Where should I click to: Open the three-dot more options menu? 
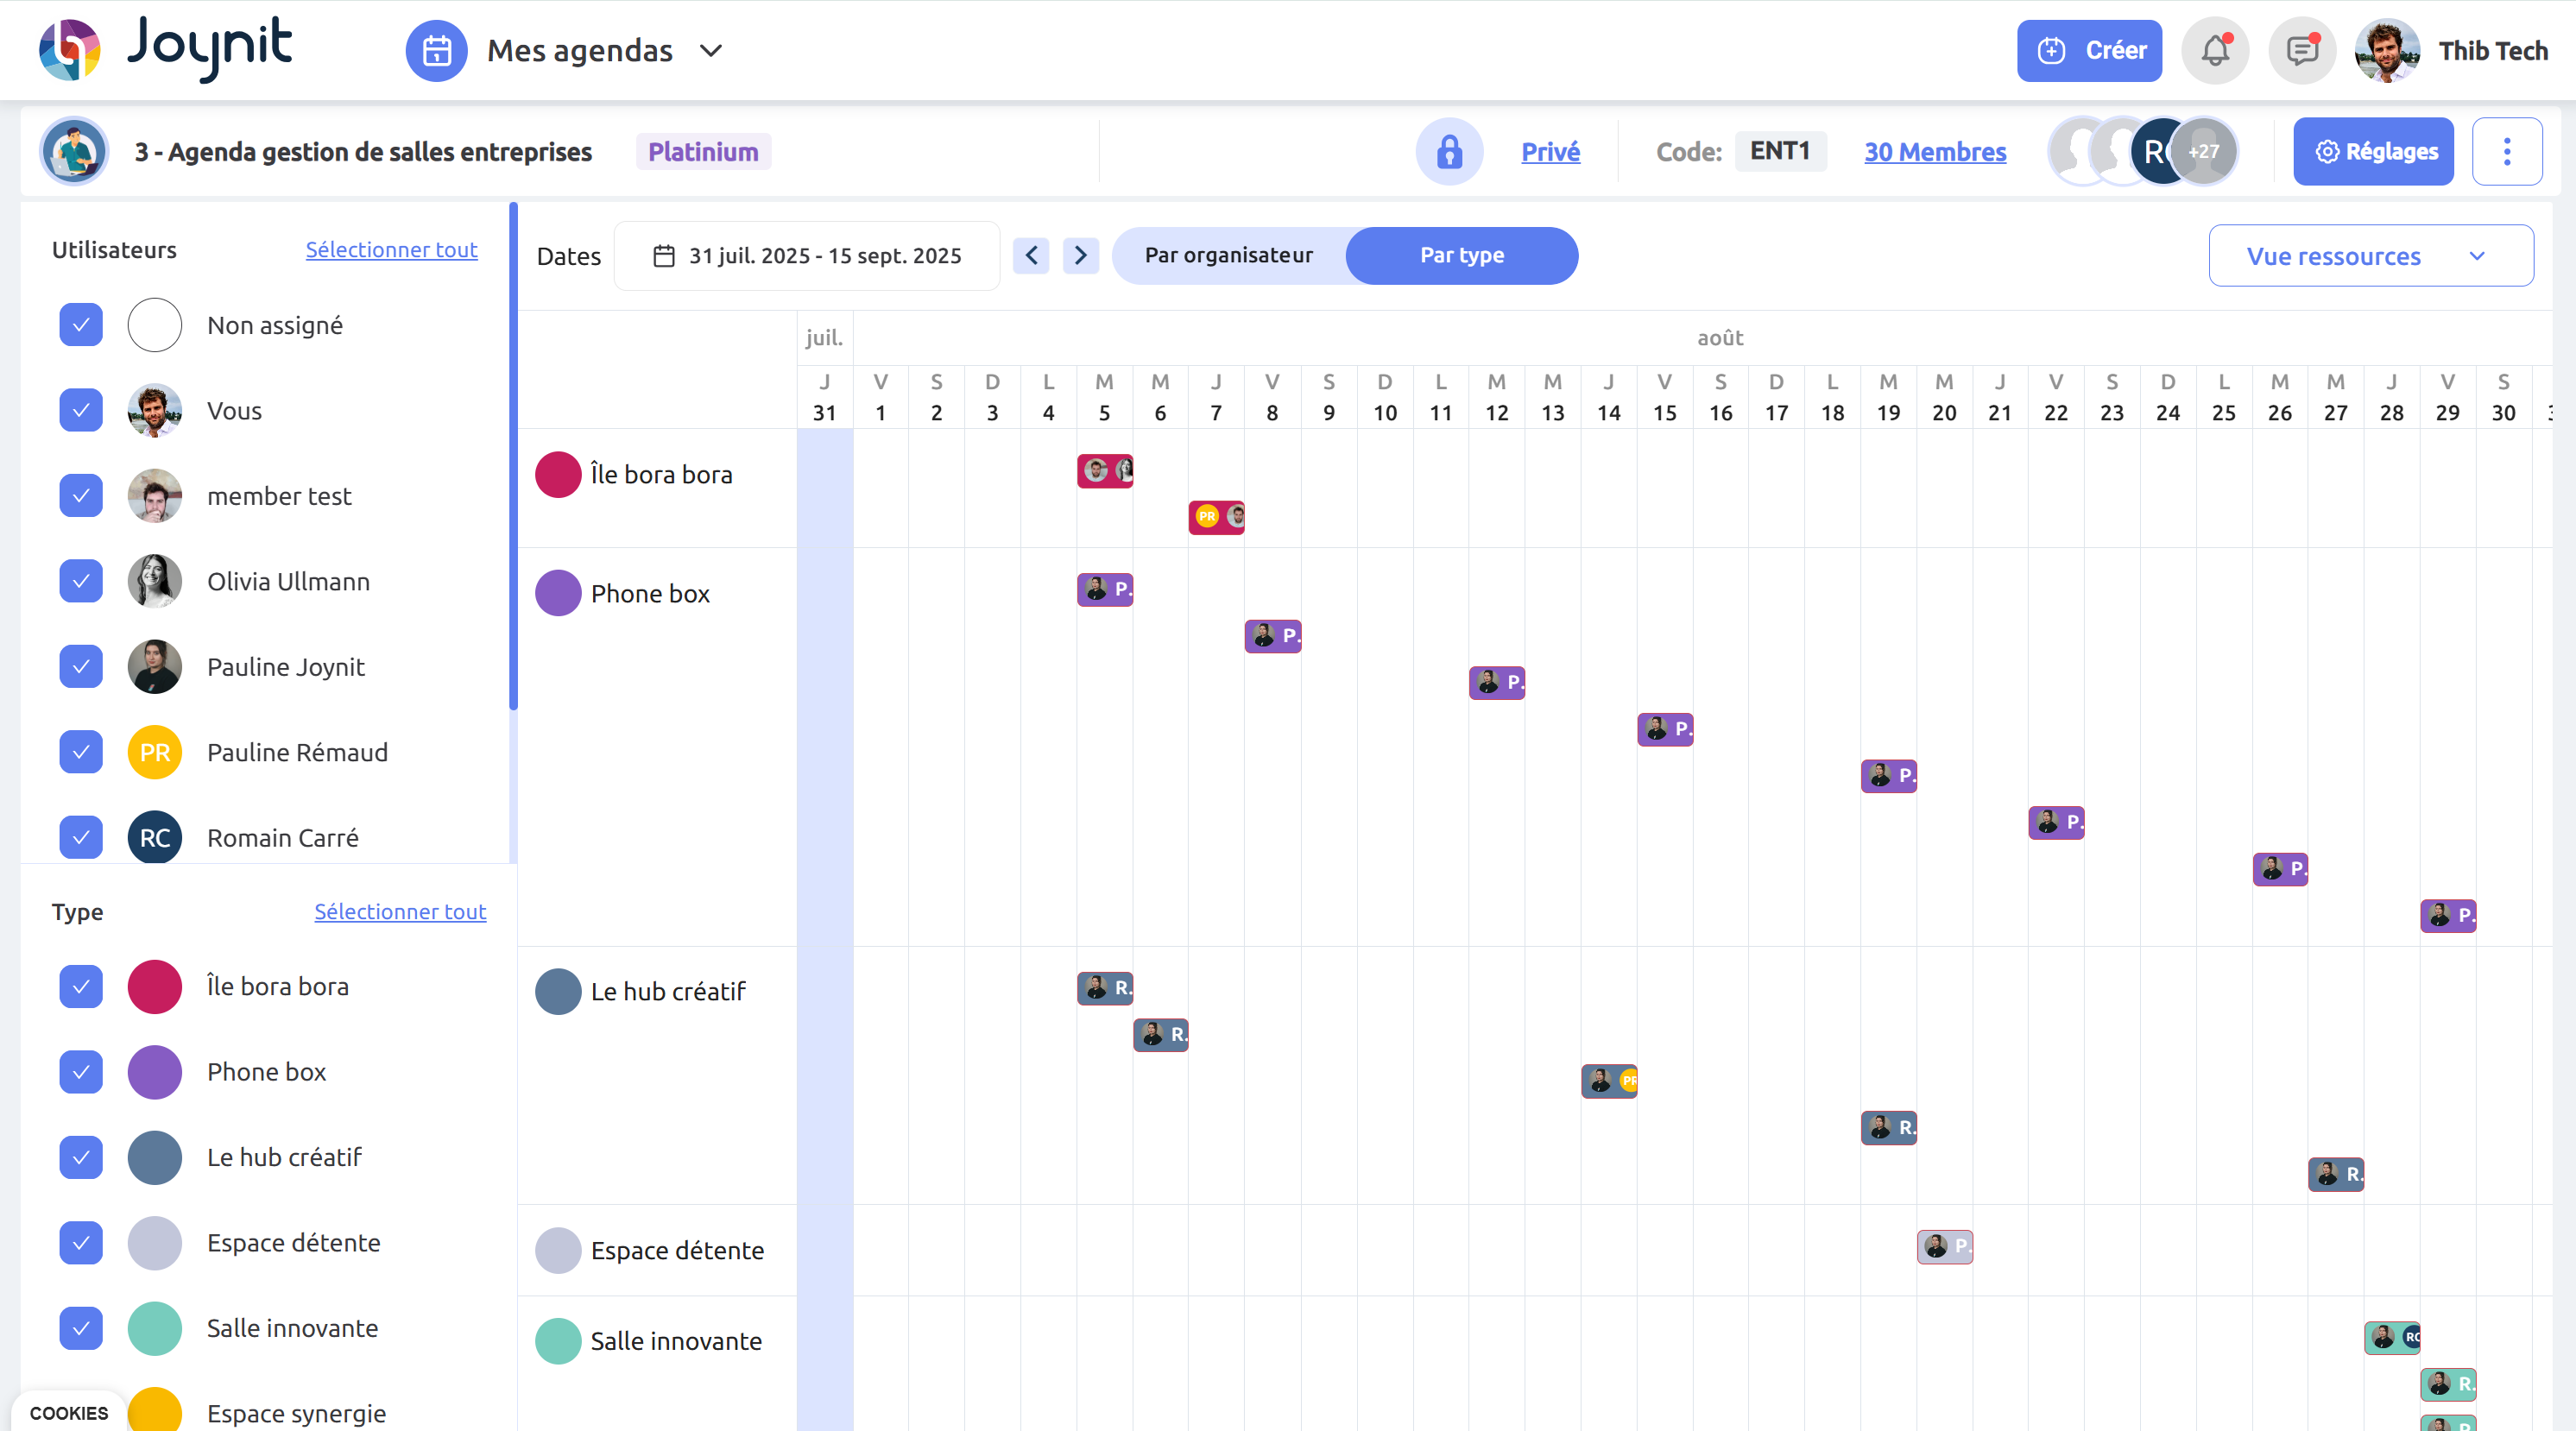coord(2506,152)
